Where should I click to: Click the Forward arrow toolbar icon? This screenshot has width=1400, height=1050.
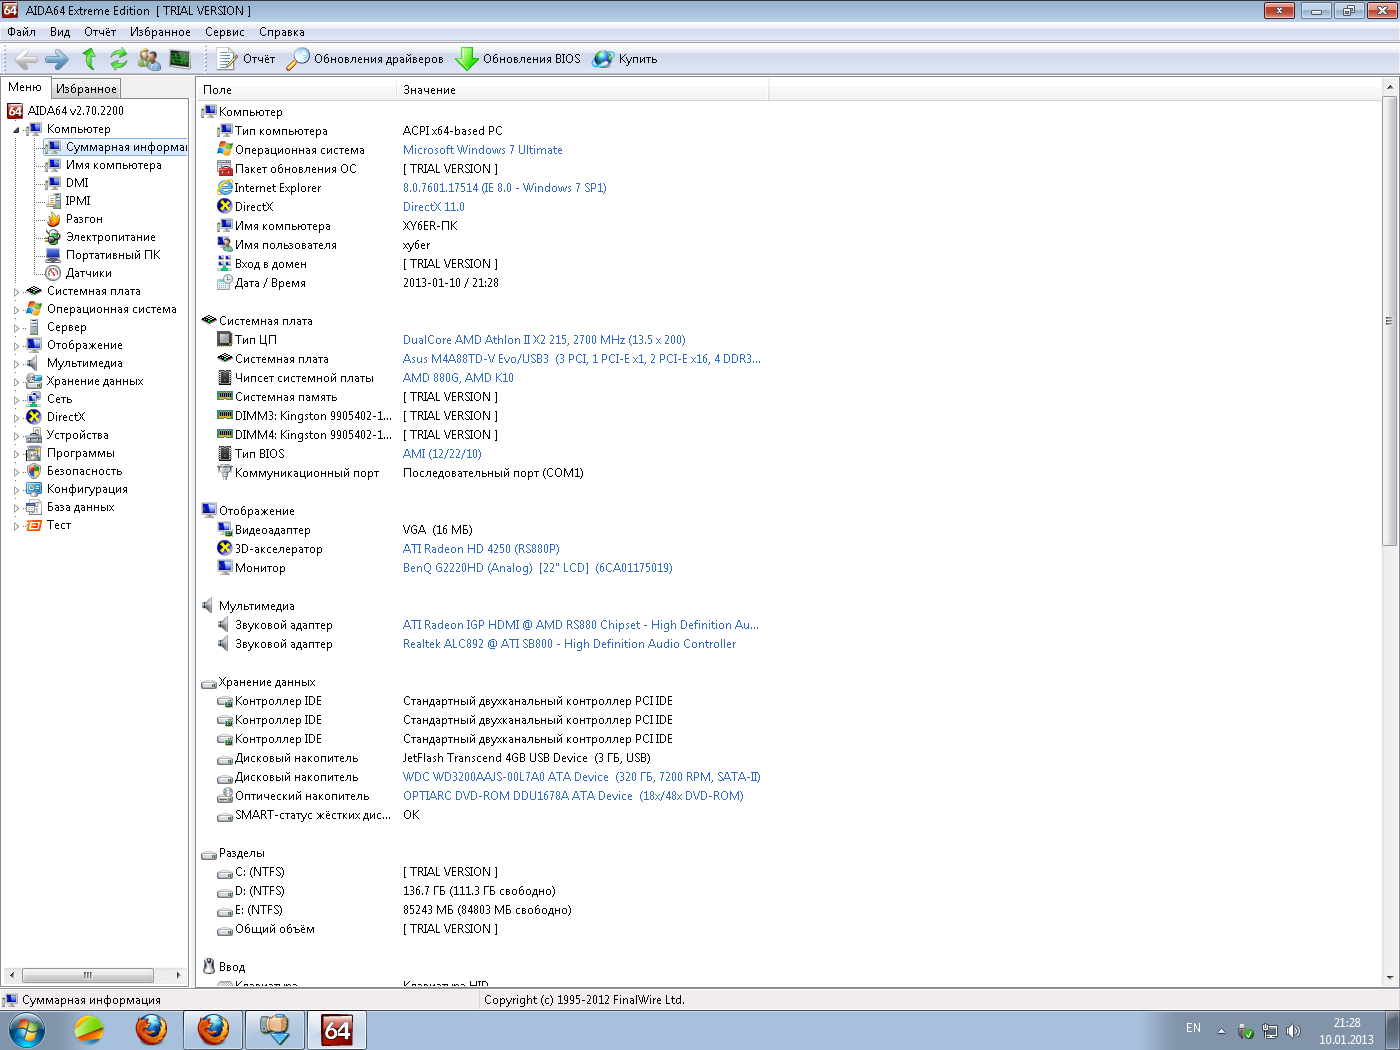coord(57,59)
